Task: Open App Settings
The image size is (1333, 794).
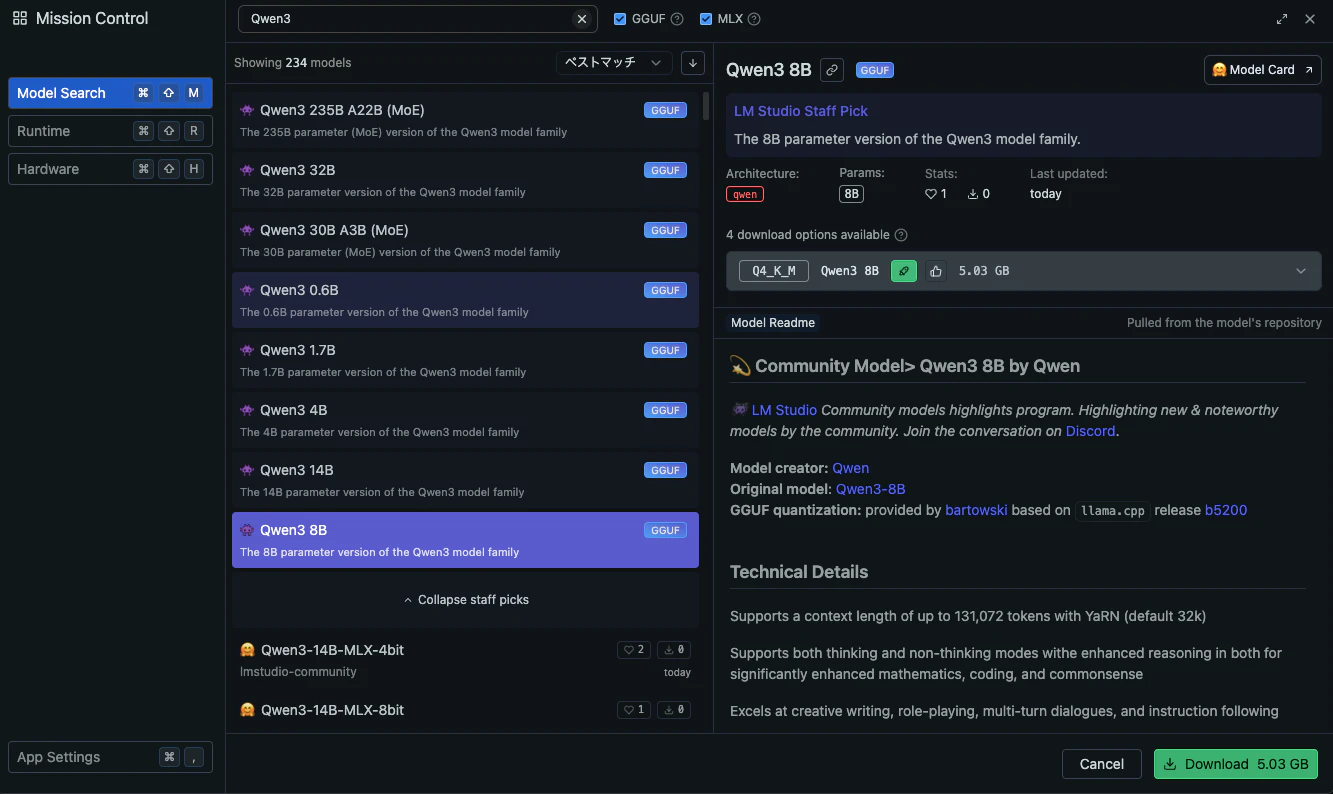Action: point(110,757)
